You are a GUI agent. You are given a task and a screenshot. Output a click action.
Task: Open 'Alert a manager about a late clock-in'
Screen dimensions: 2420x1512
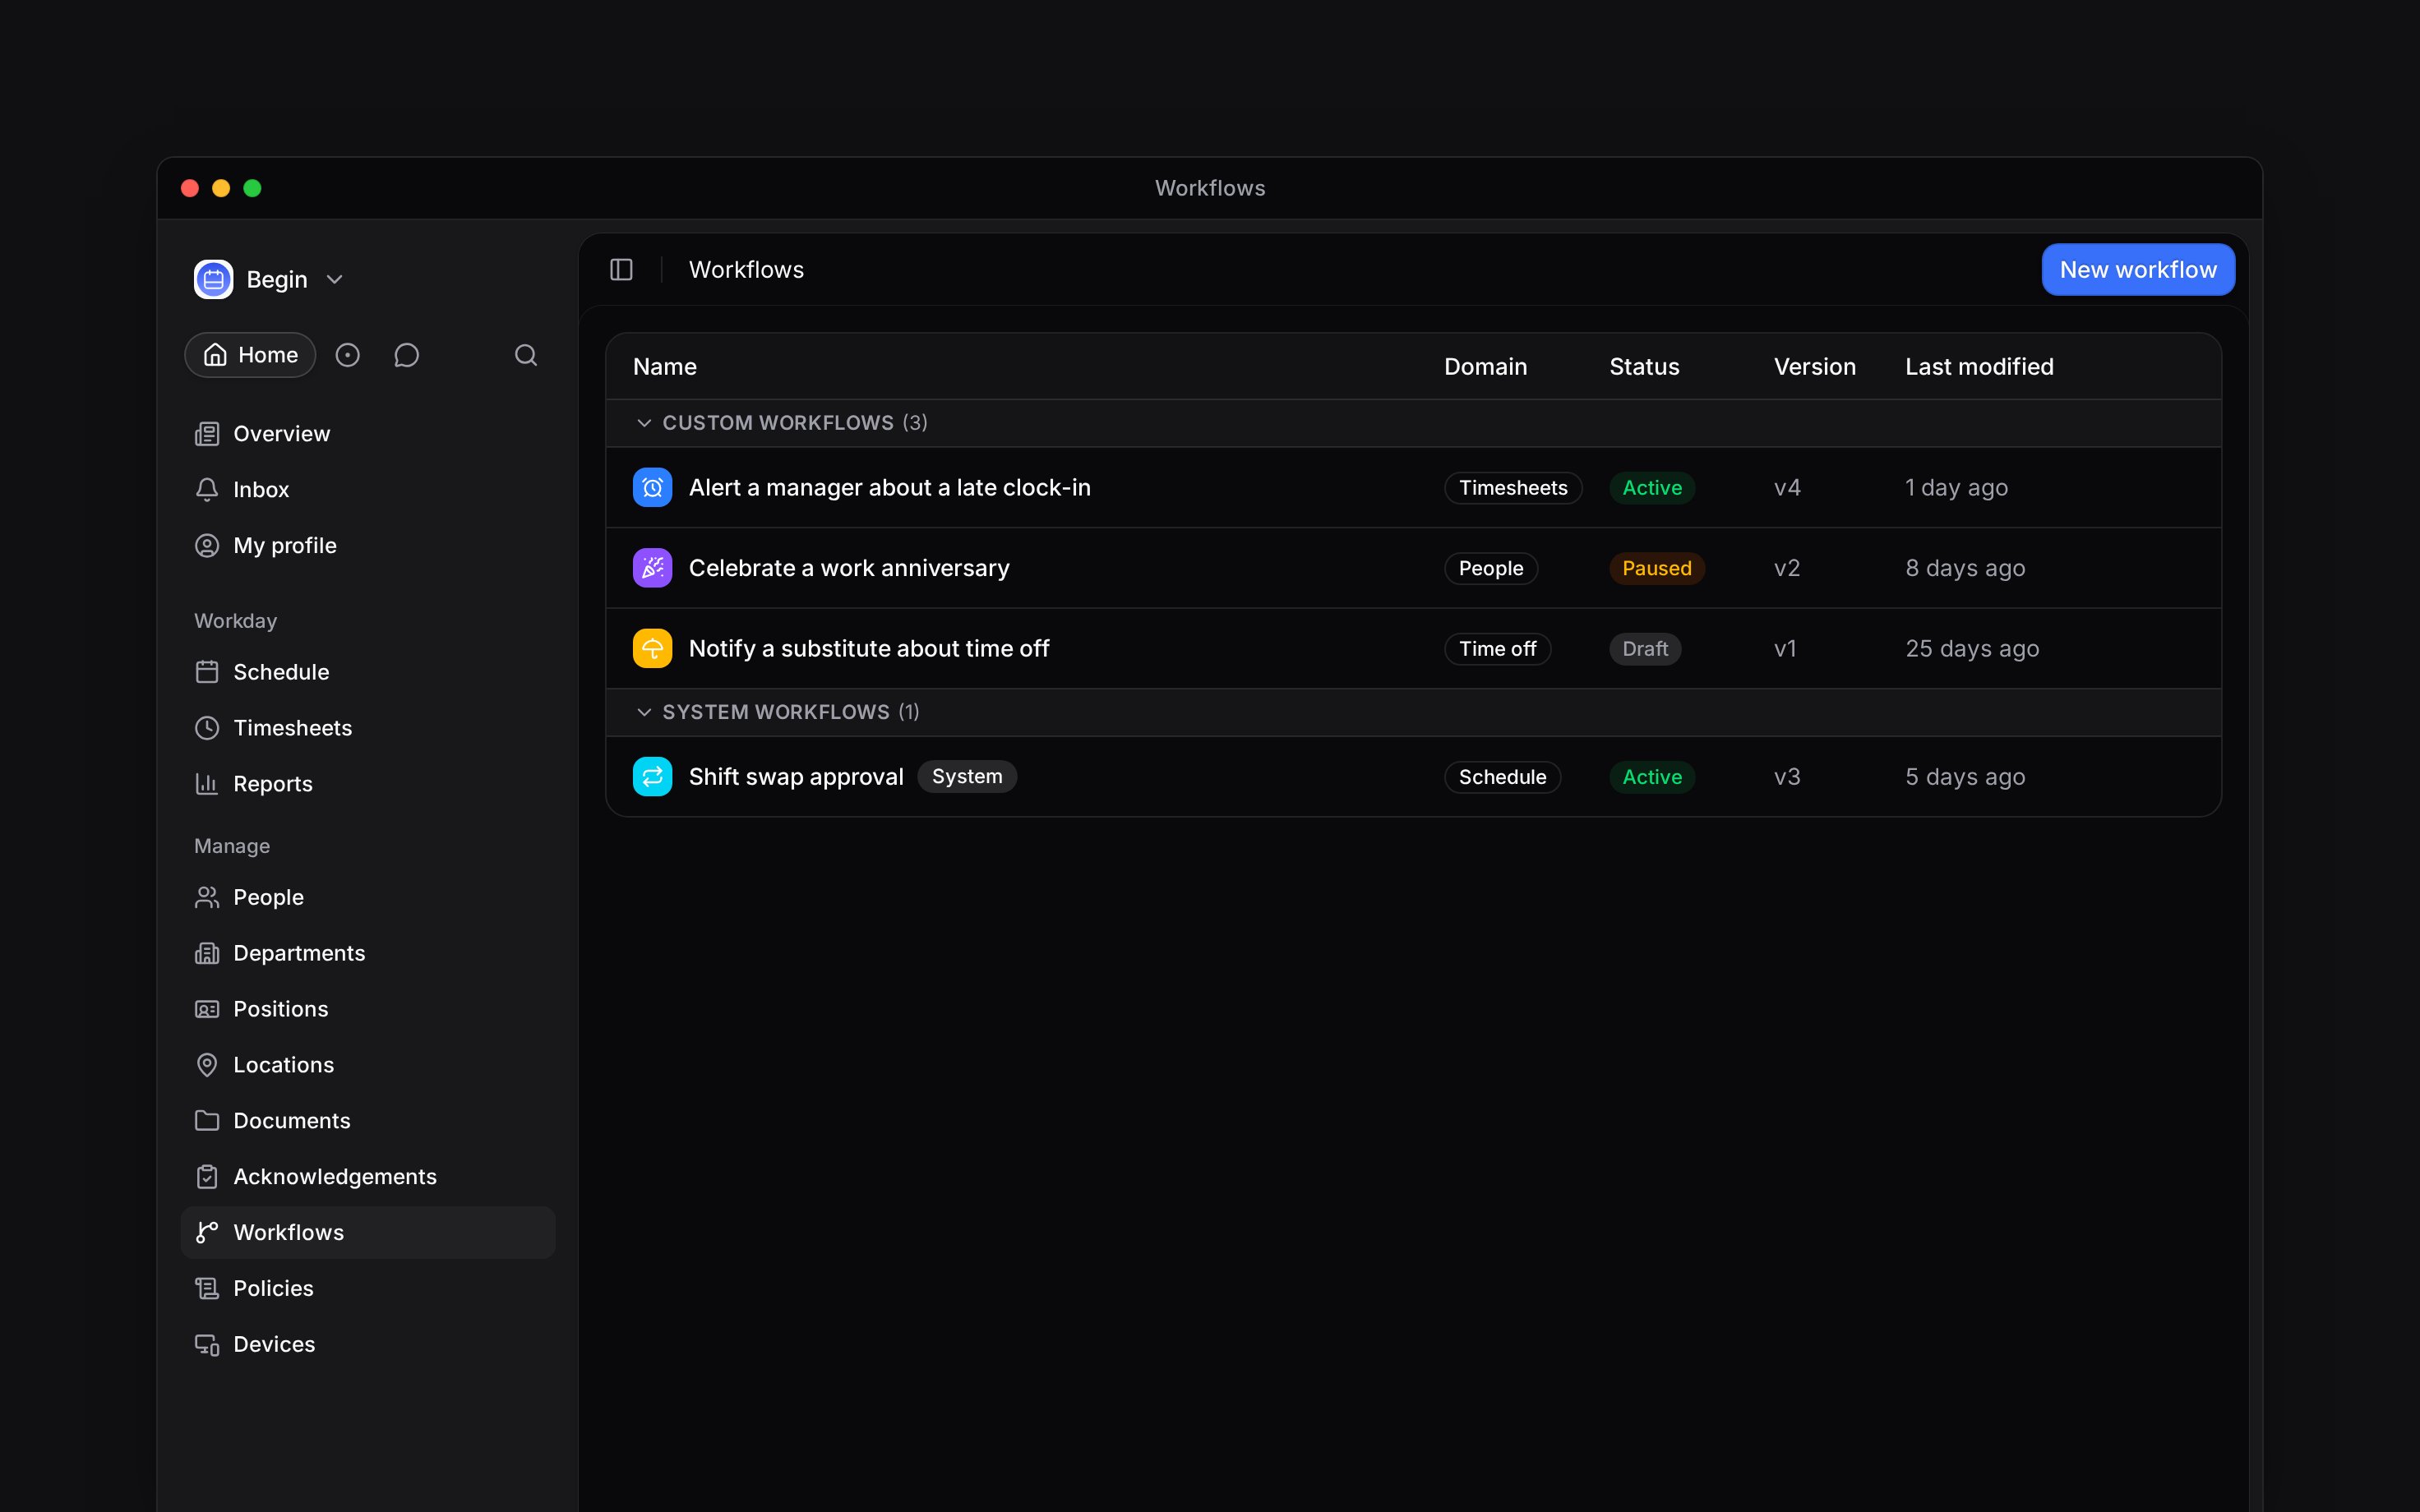click(x=890, y=488)
